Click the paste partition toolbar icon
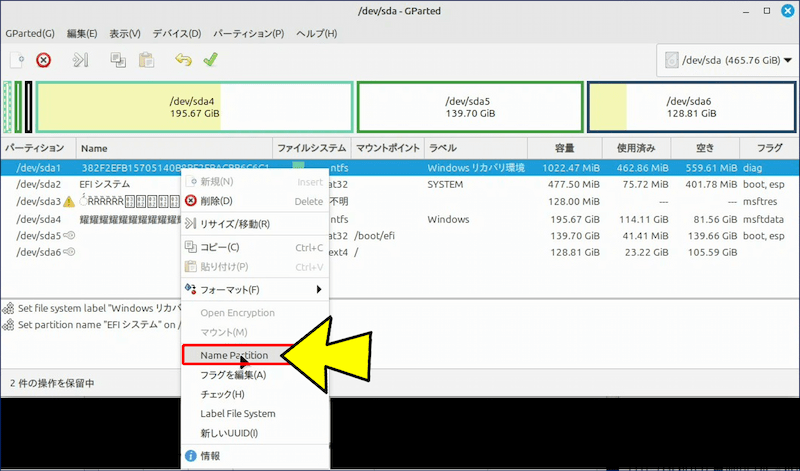 coord(147,60)
